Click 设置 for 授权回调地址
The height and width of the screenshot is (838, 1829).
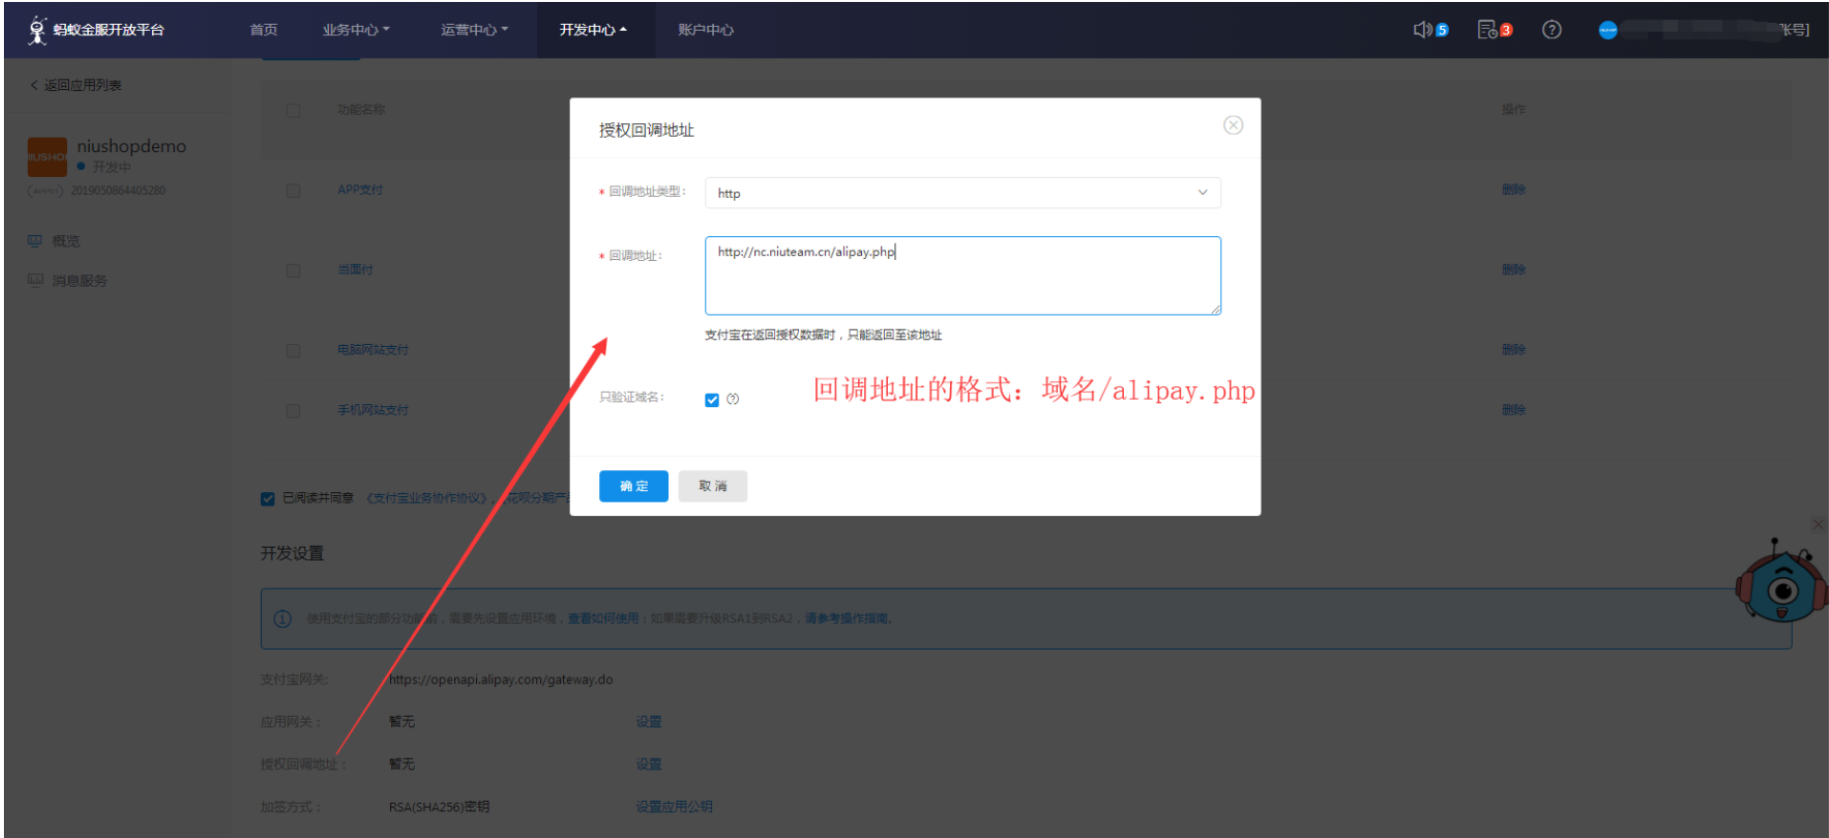click(649, 764)
